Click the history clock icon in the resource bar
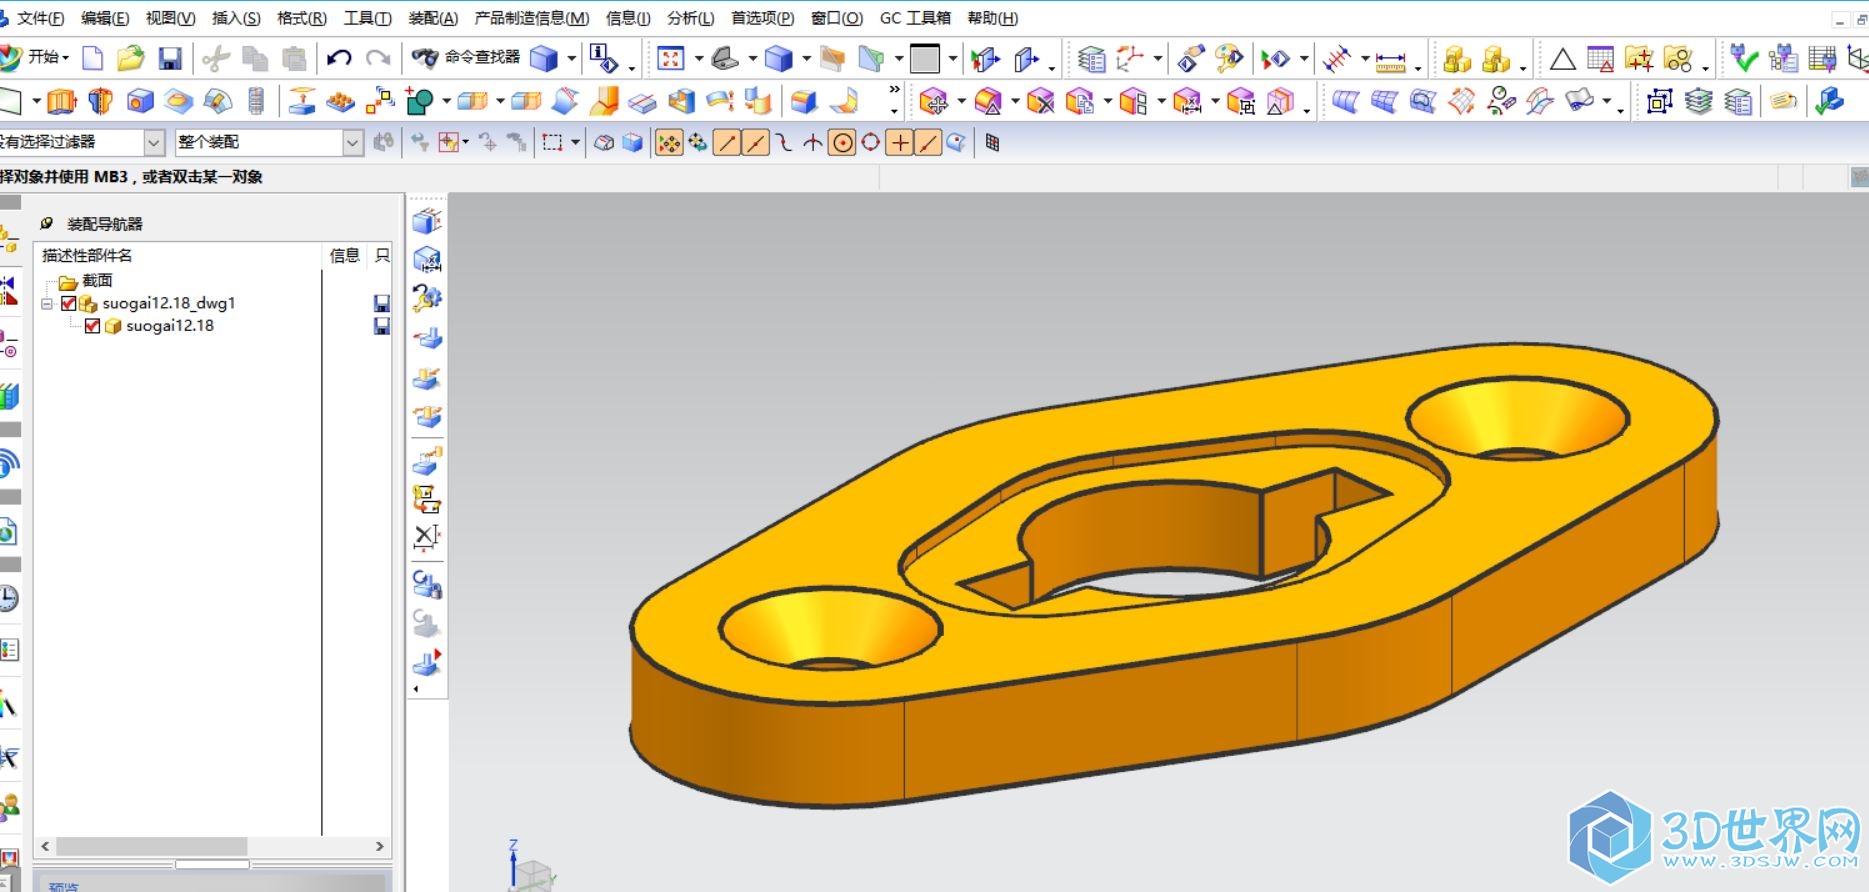The width and height of the screenshot is (1869, 892). pyautogui.click(x=8, y=598)
